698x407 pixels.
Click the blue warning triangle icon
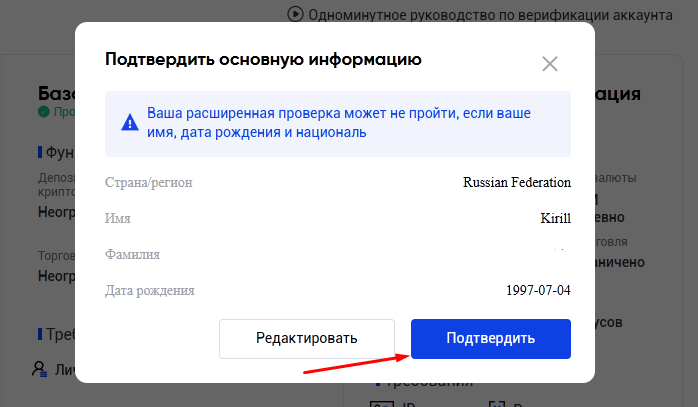130,122
